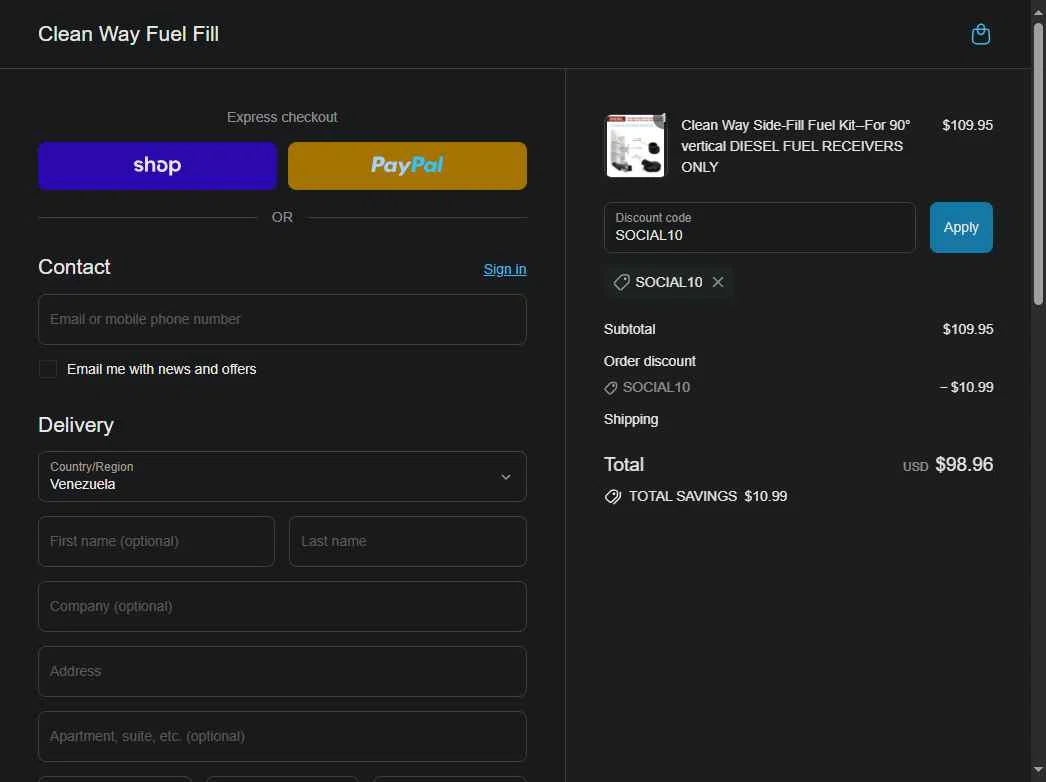Click the 'TOTAL SAVINGS $10.99' text
The image size is (1046, 782).
point(708,496)
